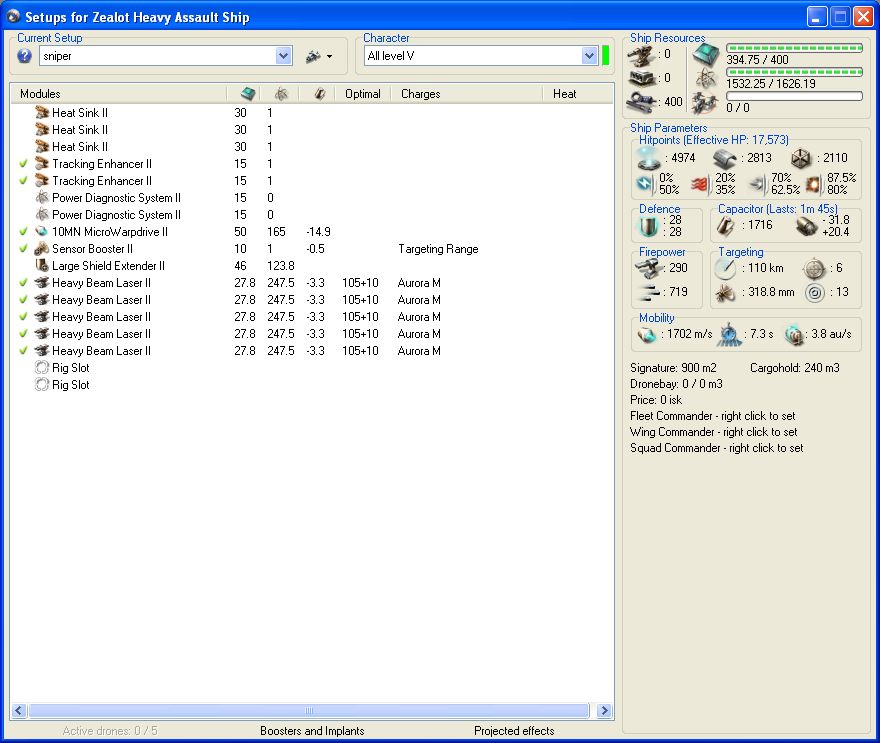Toggle the third Heavy Beam Laser II checkmark

pos(23,317)
